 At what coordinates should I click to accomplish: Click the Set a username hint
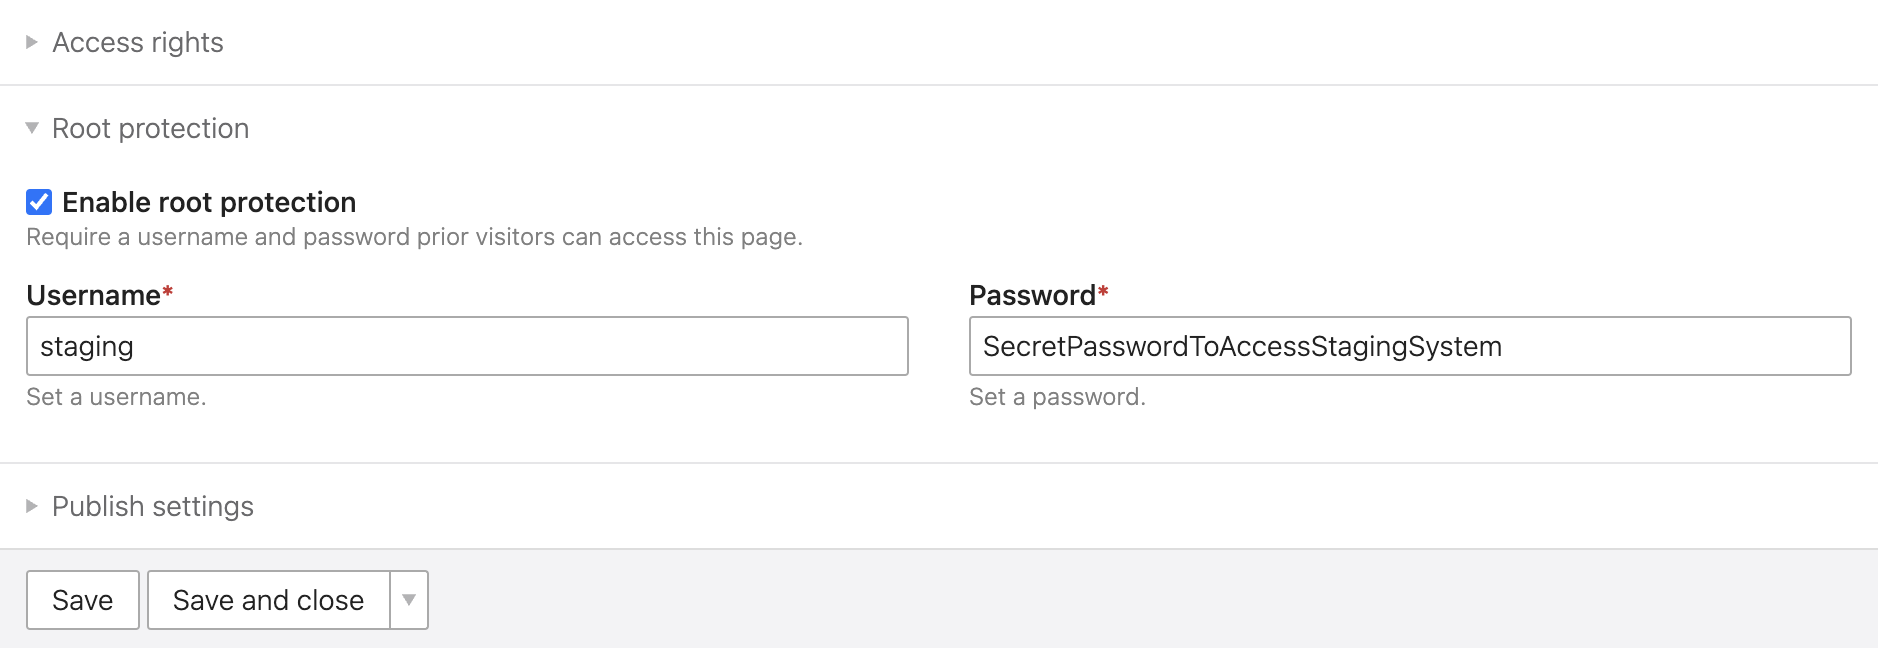click(116, 397)
